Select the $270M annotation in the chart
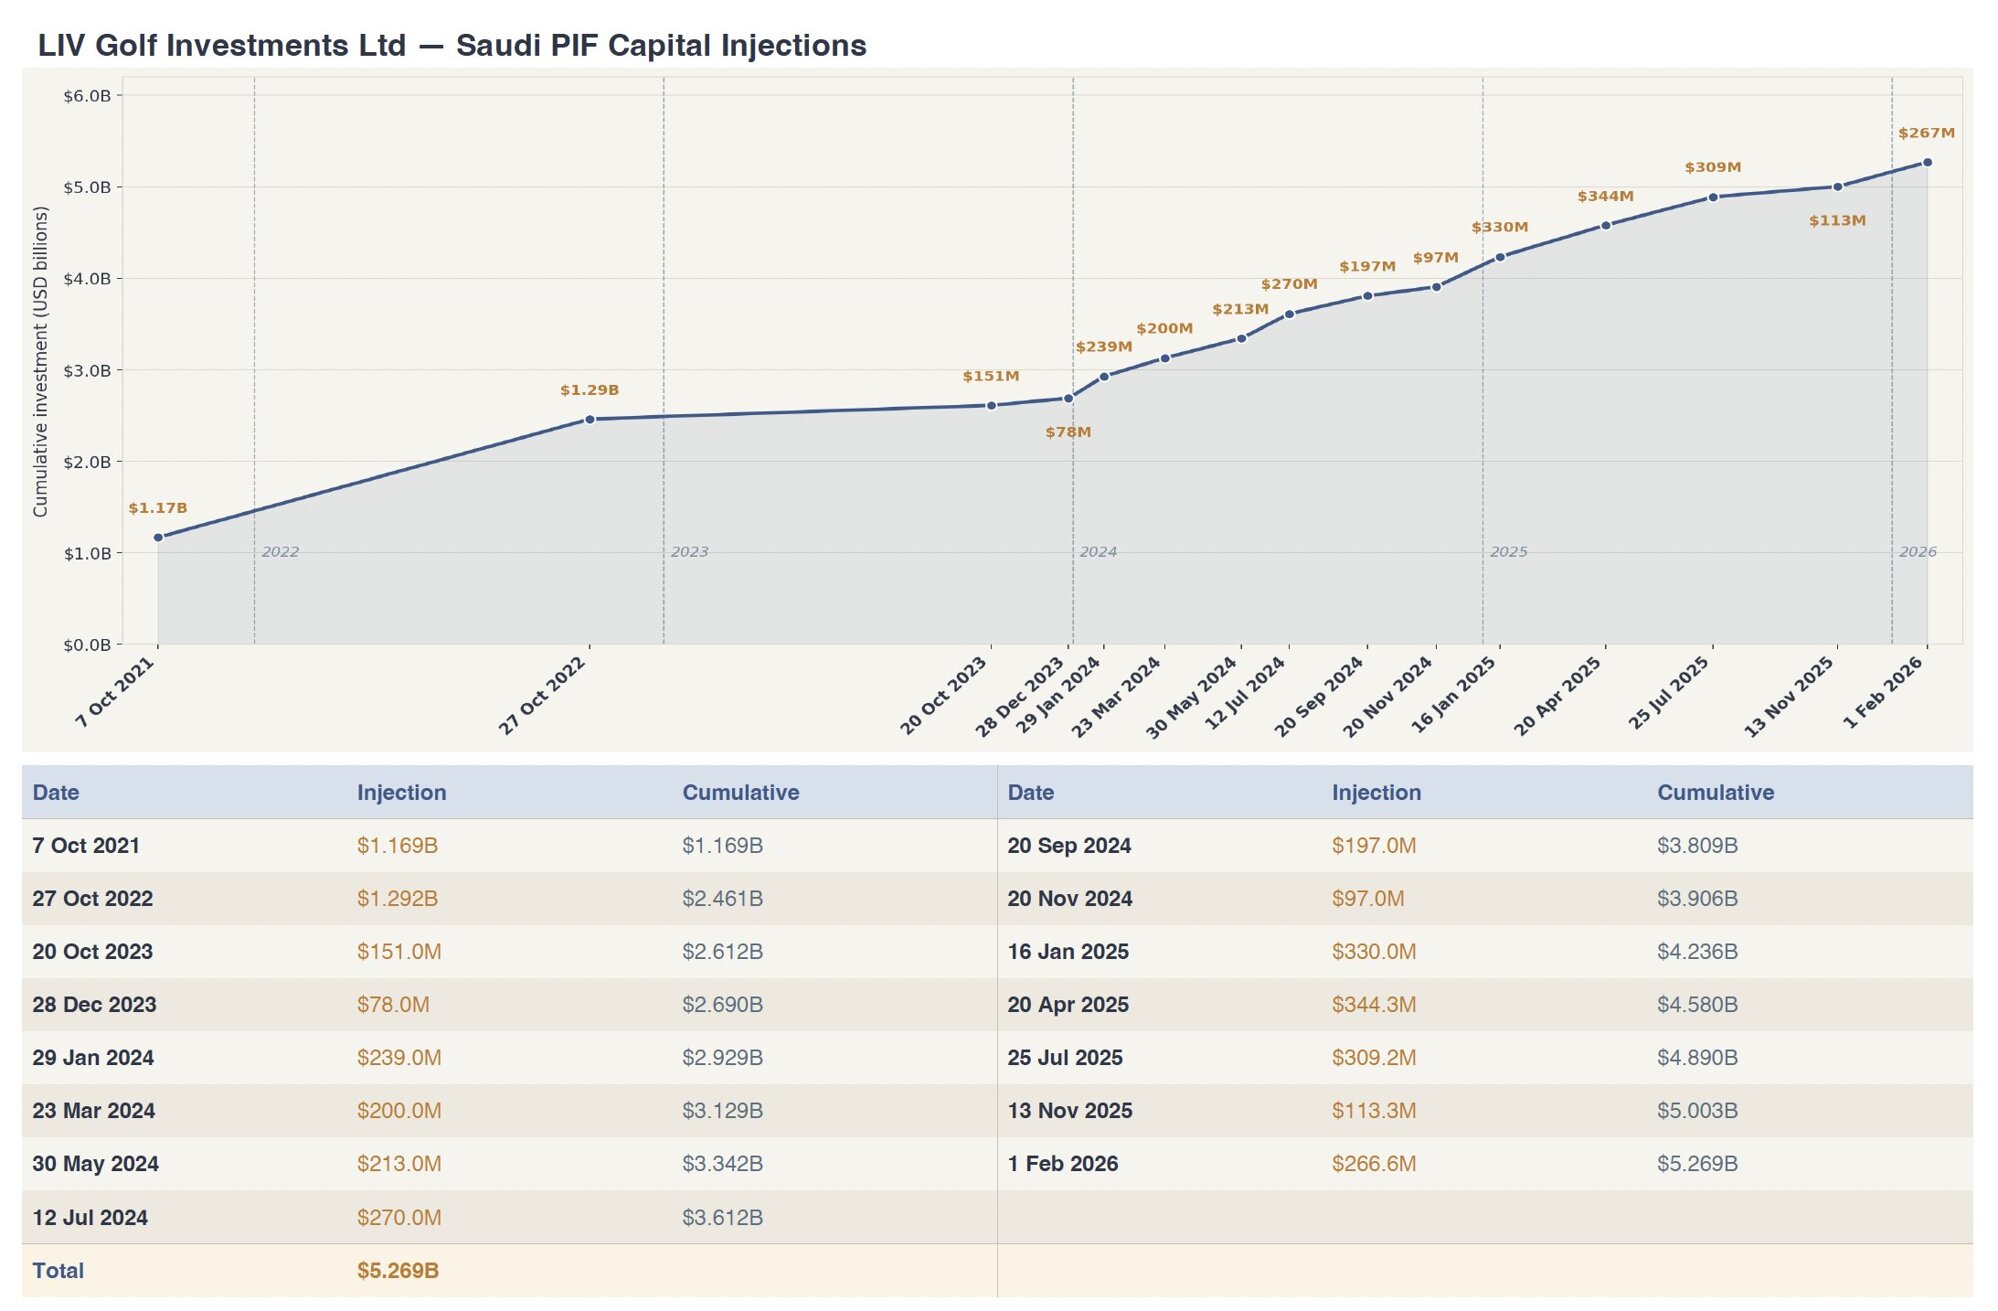Image resolution: width=1998 pixels, height=1311 pixels. click(x=1289, y=284)
